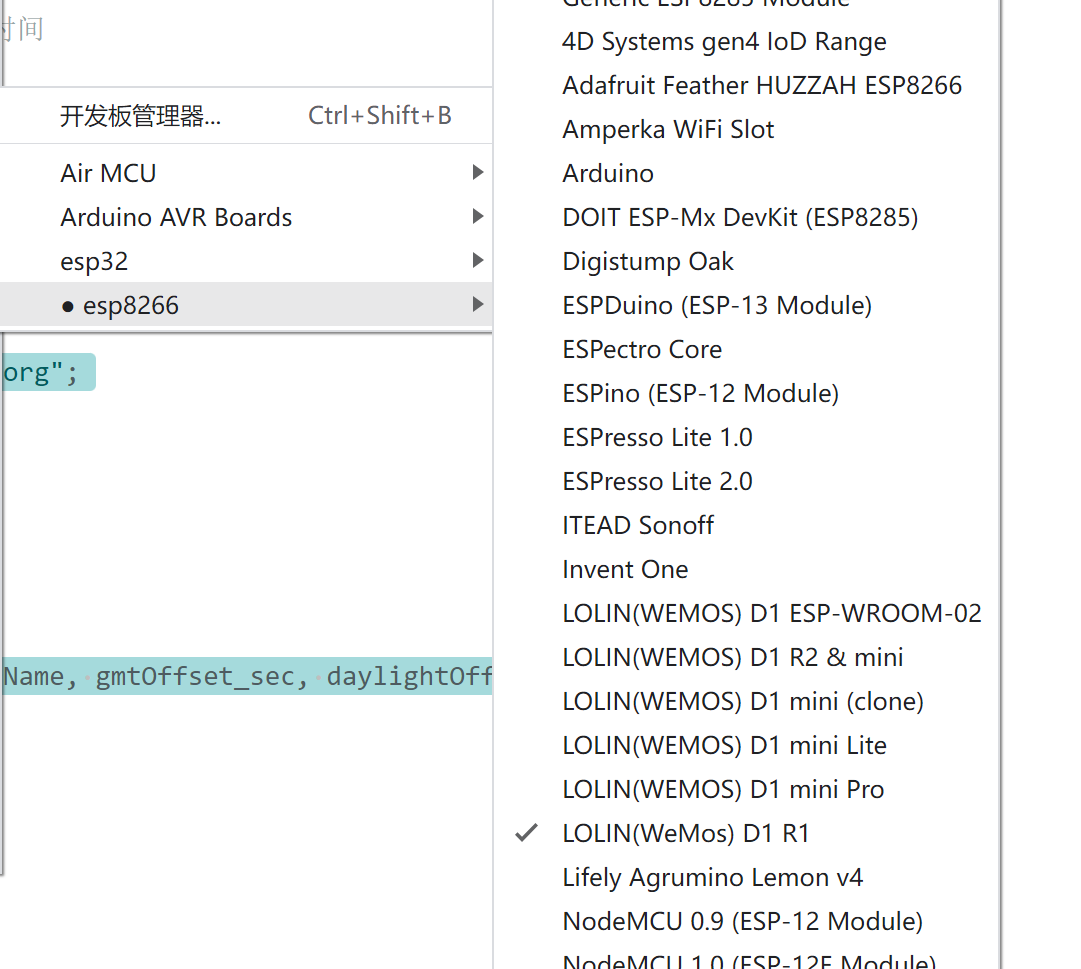Click the arrow next to Arduino AVR Boards

(477, 216)
